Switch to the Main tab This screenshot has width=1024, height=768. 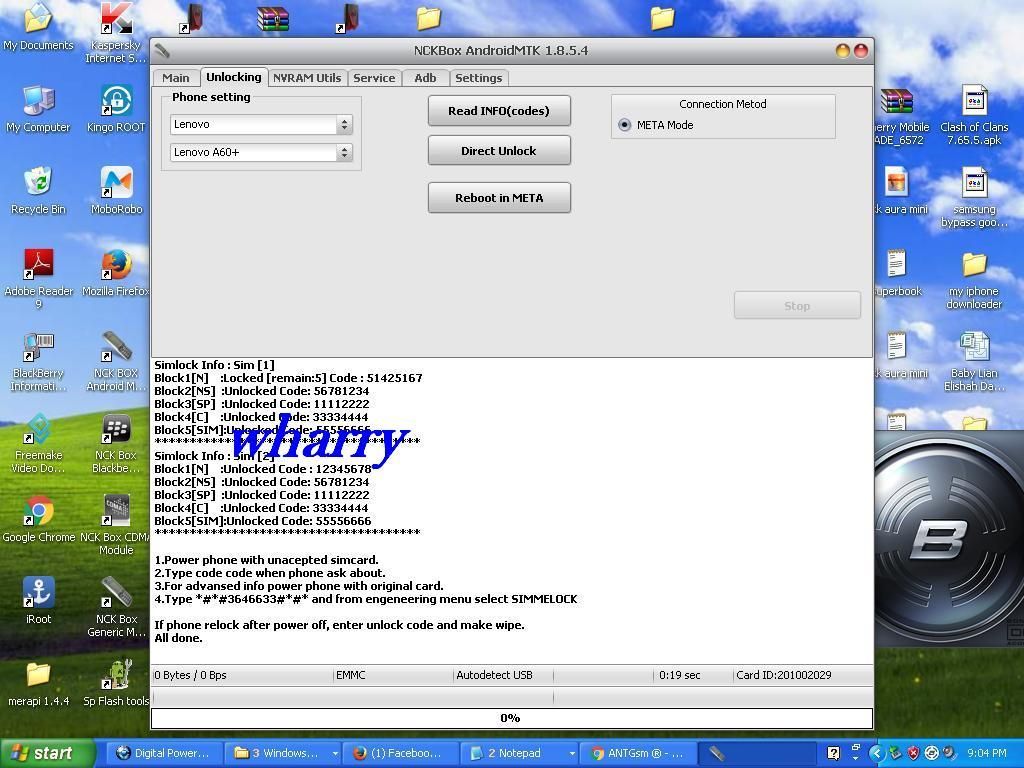pyautogui.click(x=176, y=78)
